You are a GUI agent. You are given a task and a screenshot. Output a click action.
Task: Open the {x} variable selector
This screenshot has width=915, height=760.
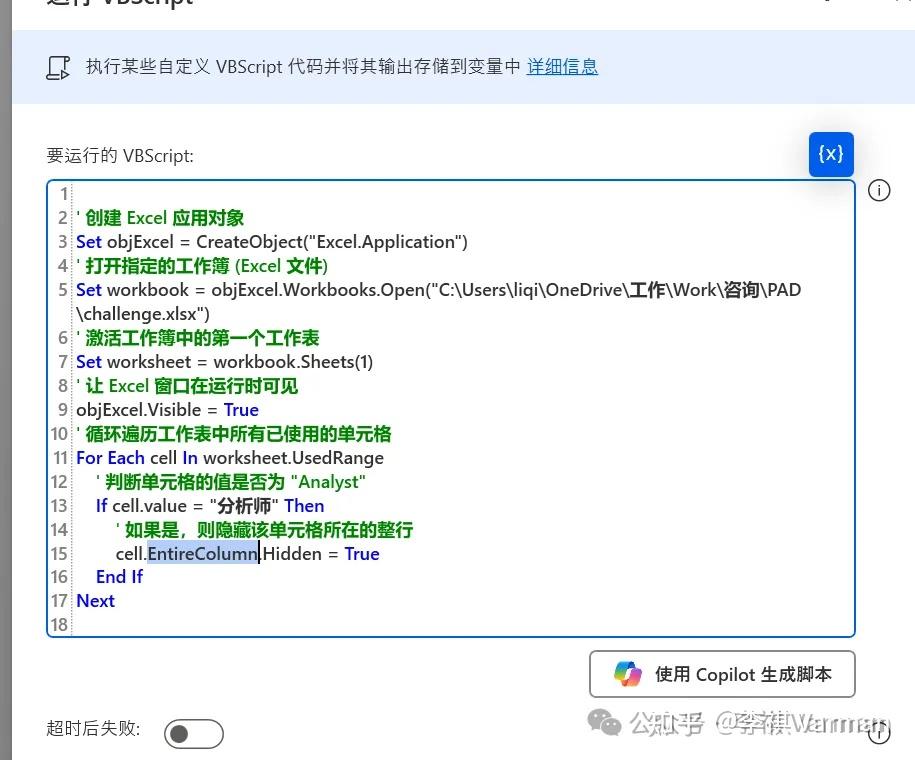pyautogui.click(x=831, y=154)
